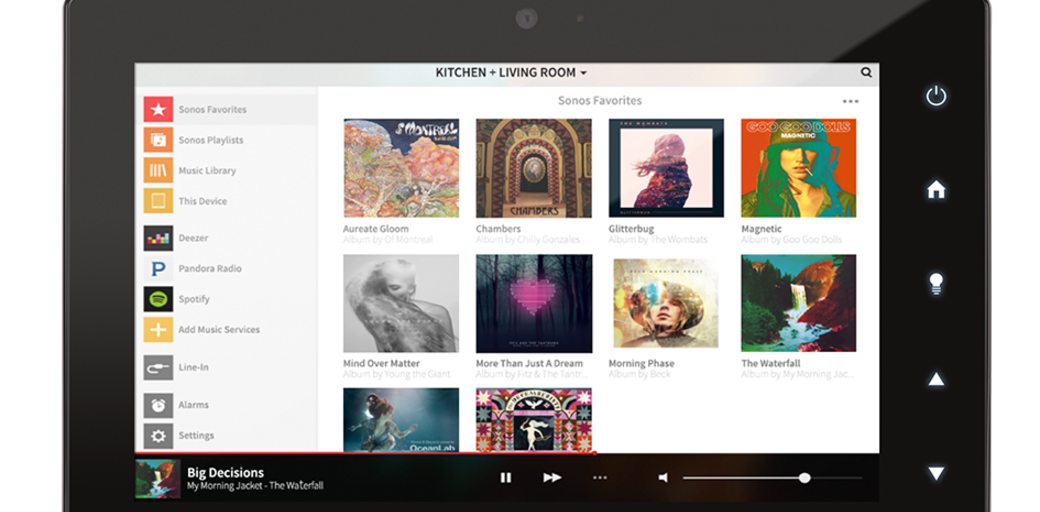The height and width of the screenshot is (512, 1040).
Task: Click the red track progress bar
Action: pyautogui.click(x=365, y=454)
